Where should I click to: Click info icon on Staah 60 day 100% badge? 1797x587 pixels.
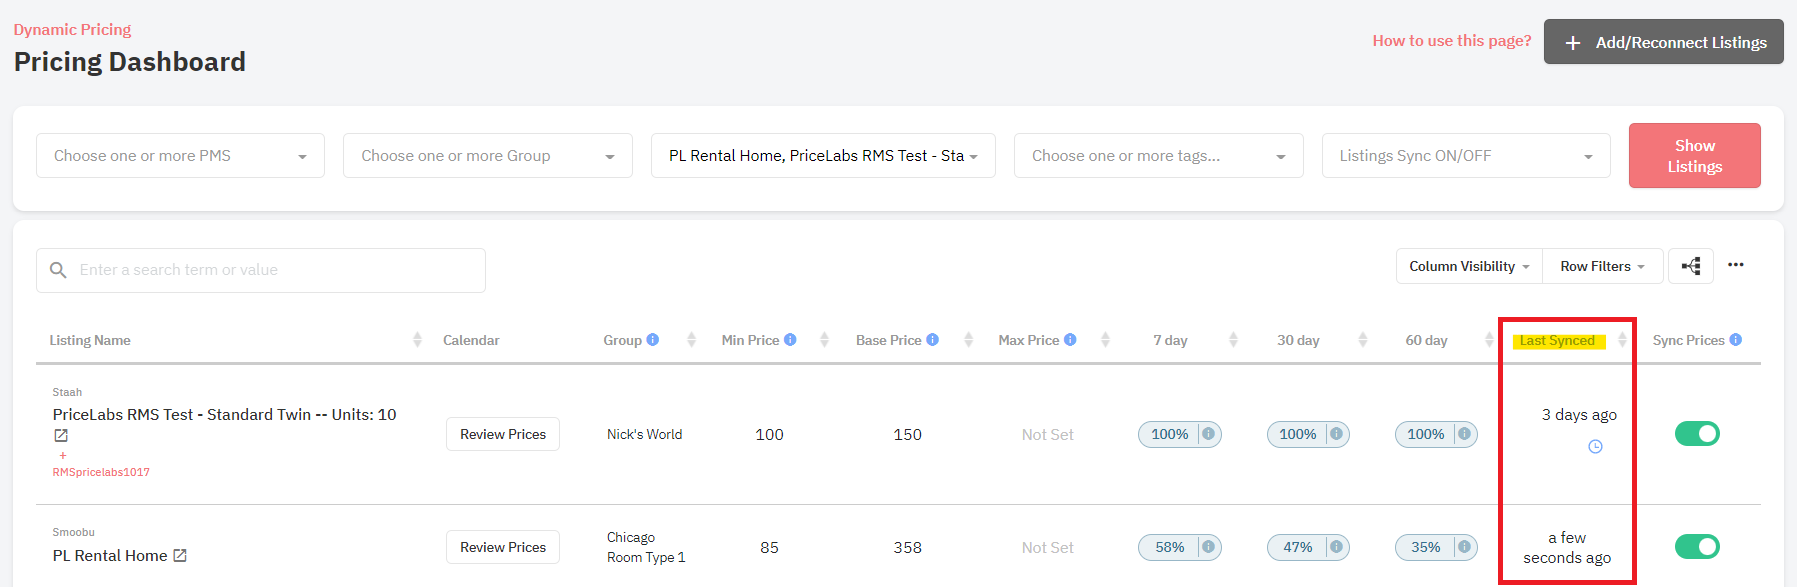(1464, 434)
